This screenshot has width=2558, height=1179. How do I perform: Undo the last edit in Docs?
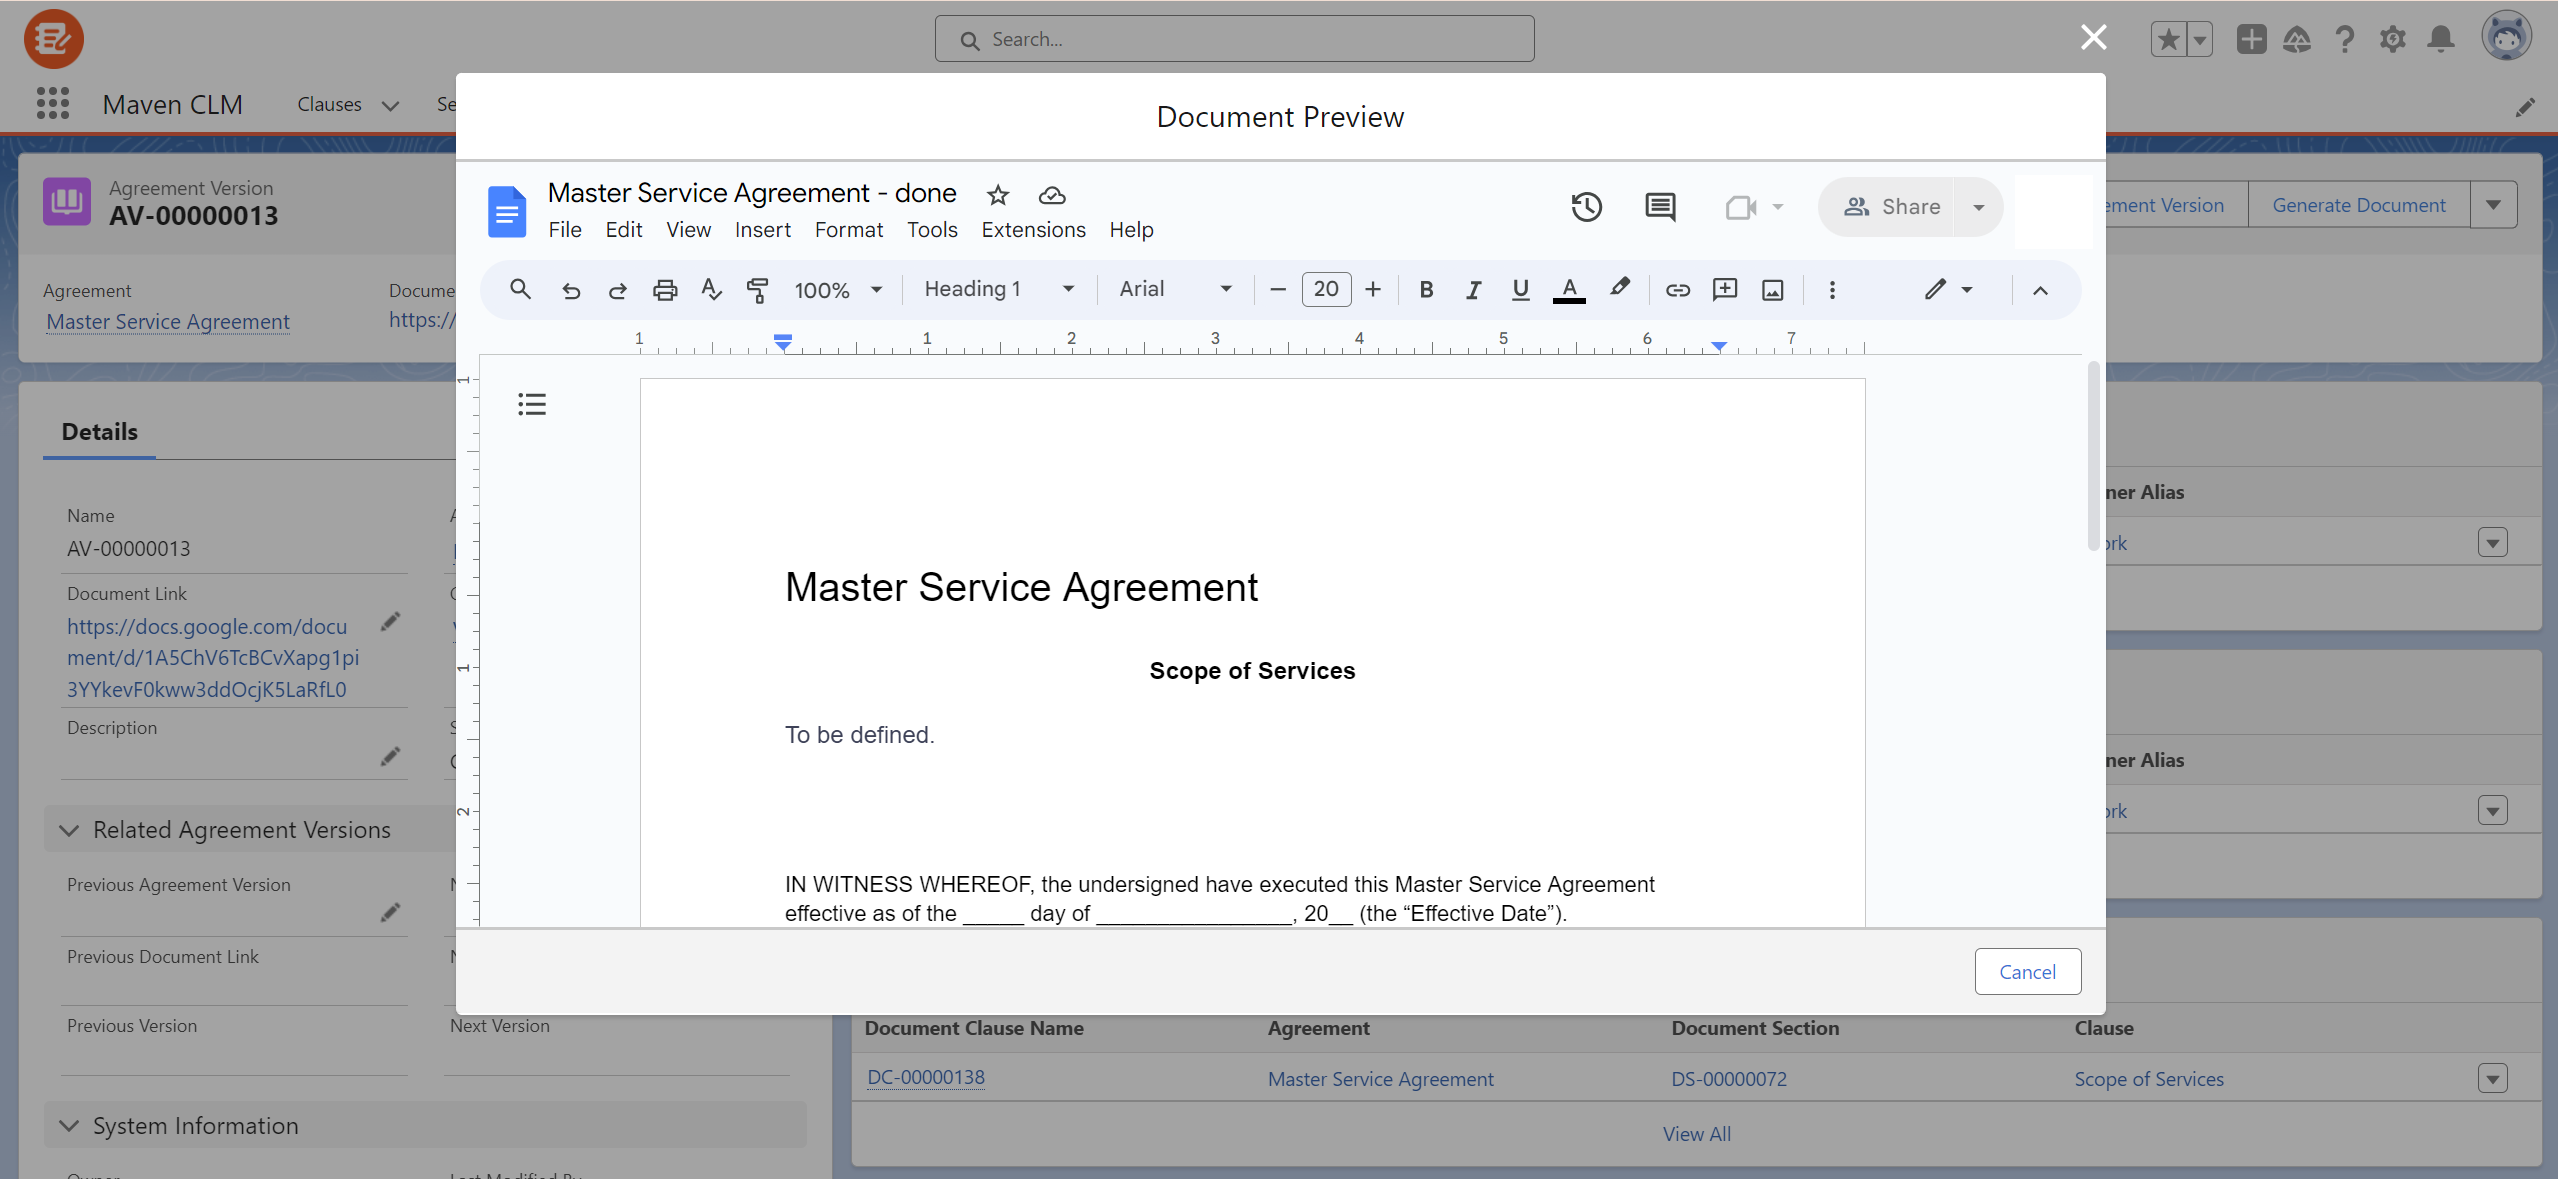point(571,290)
